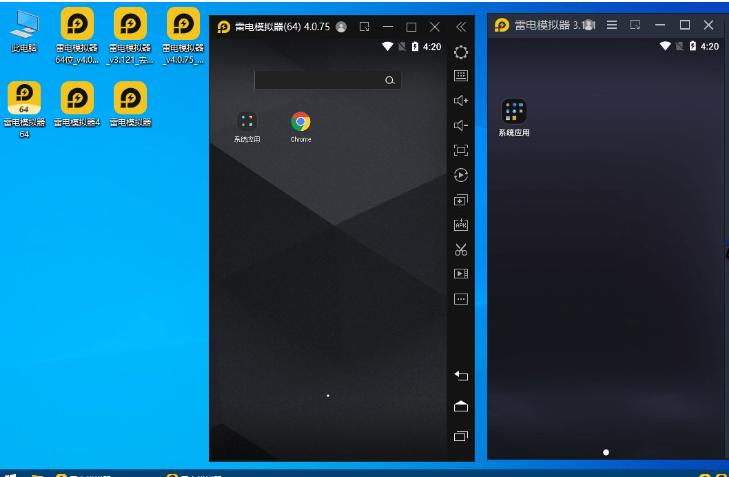The image size is (729, 477).
Task: Click the Wi-Fi status icon in 4.0.75 emulator
Action: pyautogui.click(x=387, y=46)
